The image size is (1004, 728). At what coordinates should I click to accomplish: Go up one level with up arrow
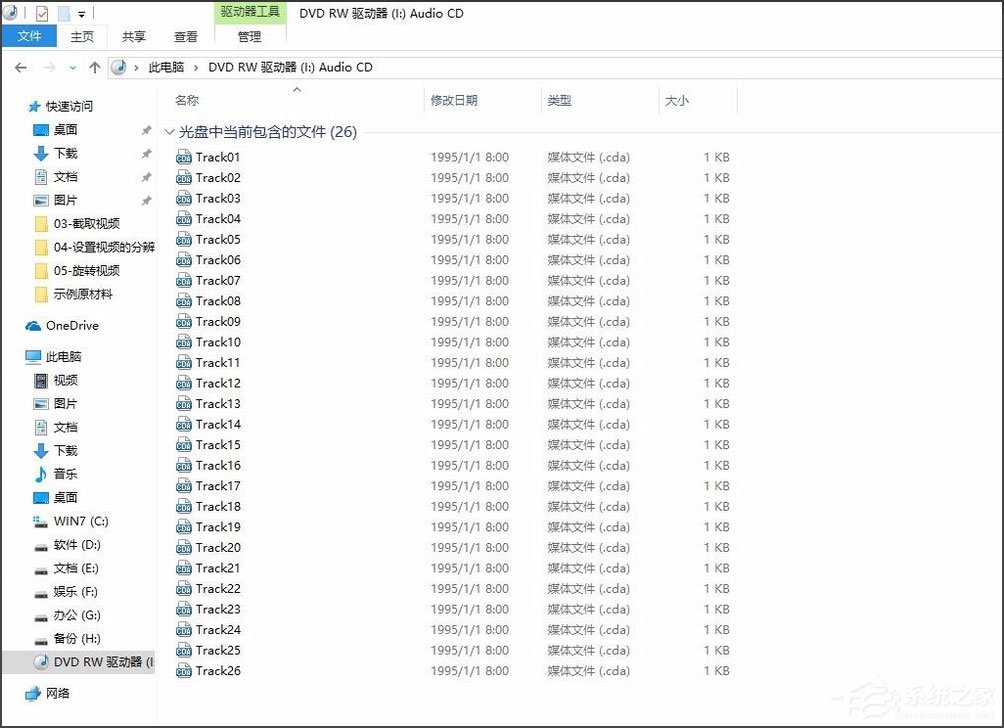click(94, 67)
